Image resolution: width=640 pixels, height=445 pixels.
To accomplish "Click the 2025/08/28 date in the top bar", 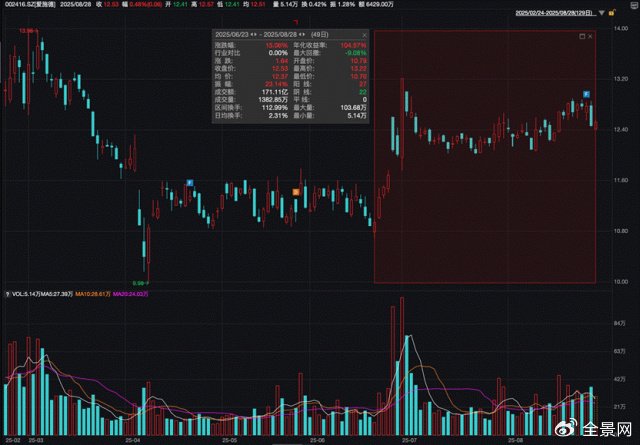I will (x=76, y=4).
